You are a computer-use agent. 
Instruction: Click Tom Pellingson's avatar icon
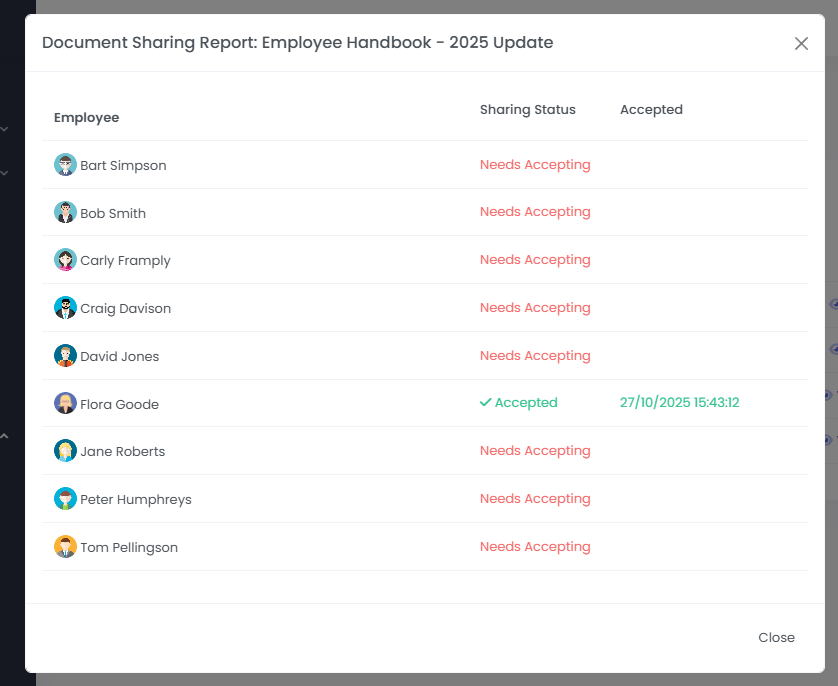pos(65,547)
